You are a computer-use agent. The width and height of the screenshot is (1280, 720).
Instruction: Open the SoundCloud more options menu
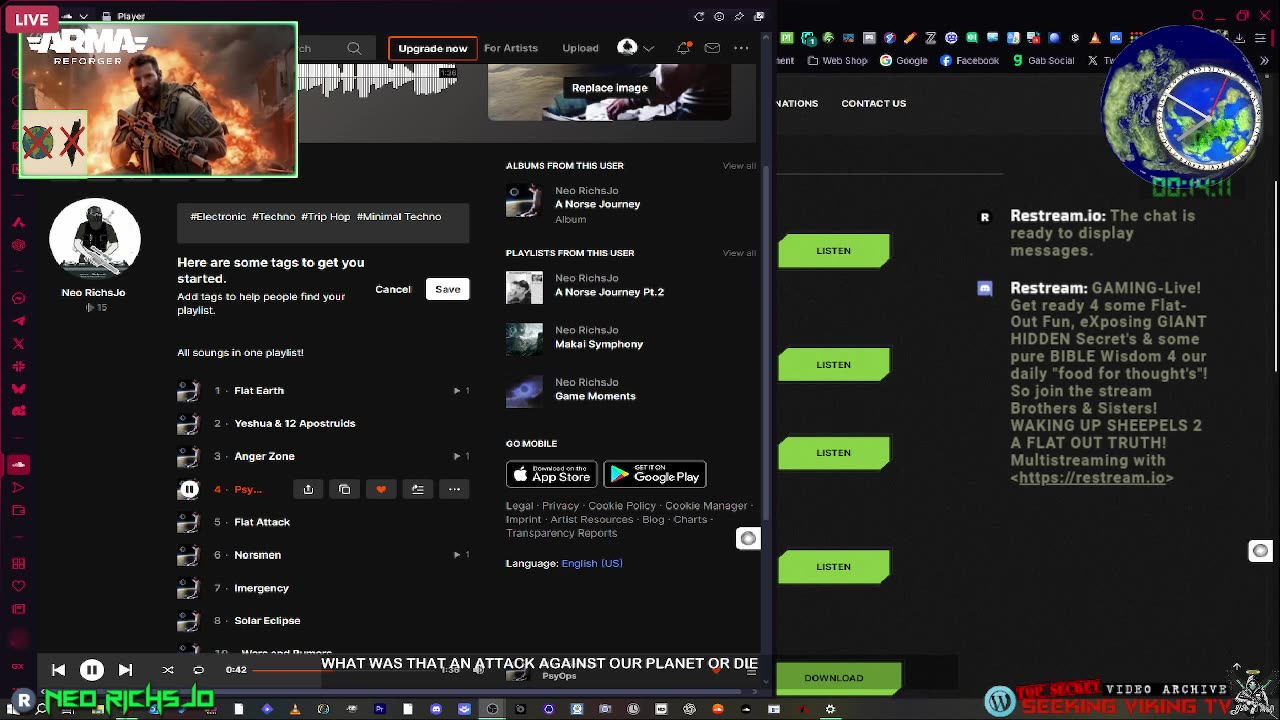pyautogui.click(x=741, y=48)
